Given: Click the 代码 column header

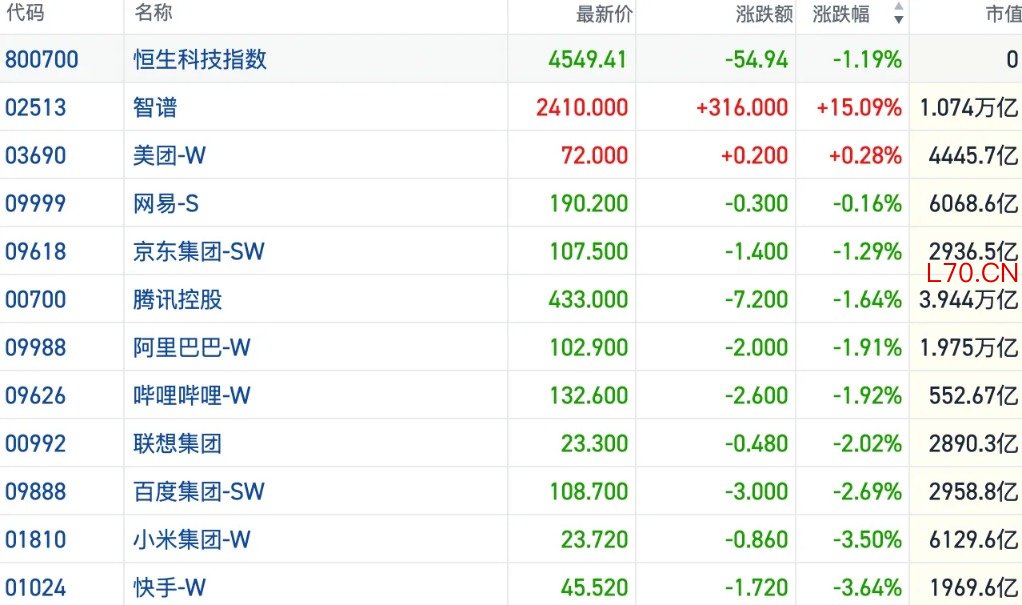Looking at the screenshot, I should click(x=25, y=12).
